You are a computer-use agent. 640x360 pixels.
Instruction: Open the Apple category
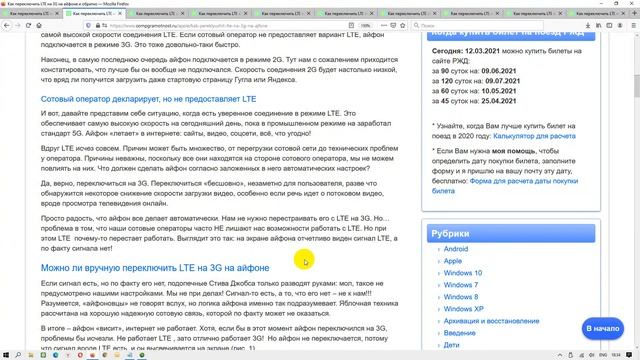pos(453,261)
